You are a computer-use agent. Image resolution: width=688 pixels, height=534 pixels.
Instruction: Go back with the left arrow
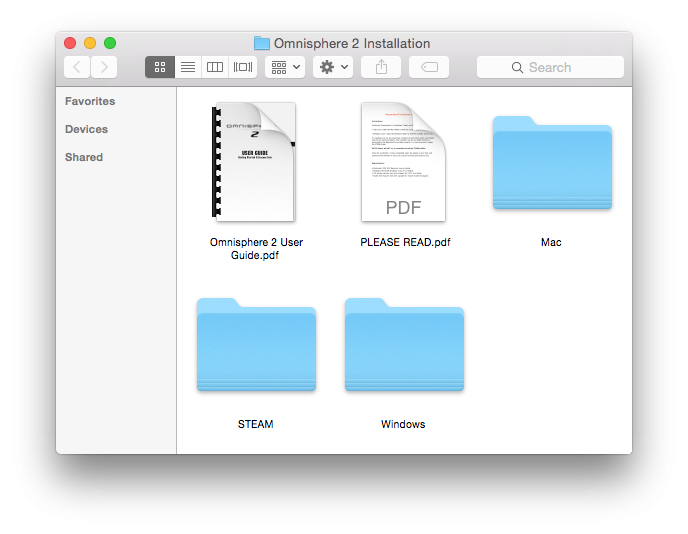coord(77,67)
